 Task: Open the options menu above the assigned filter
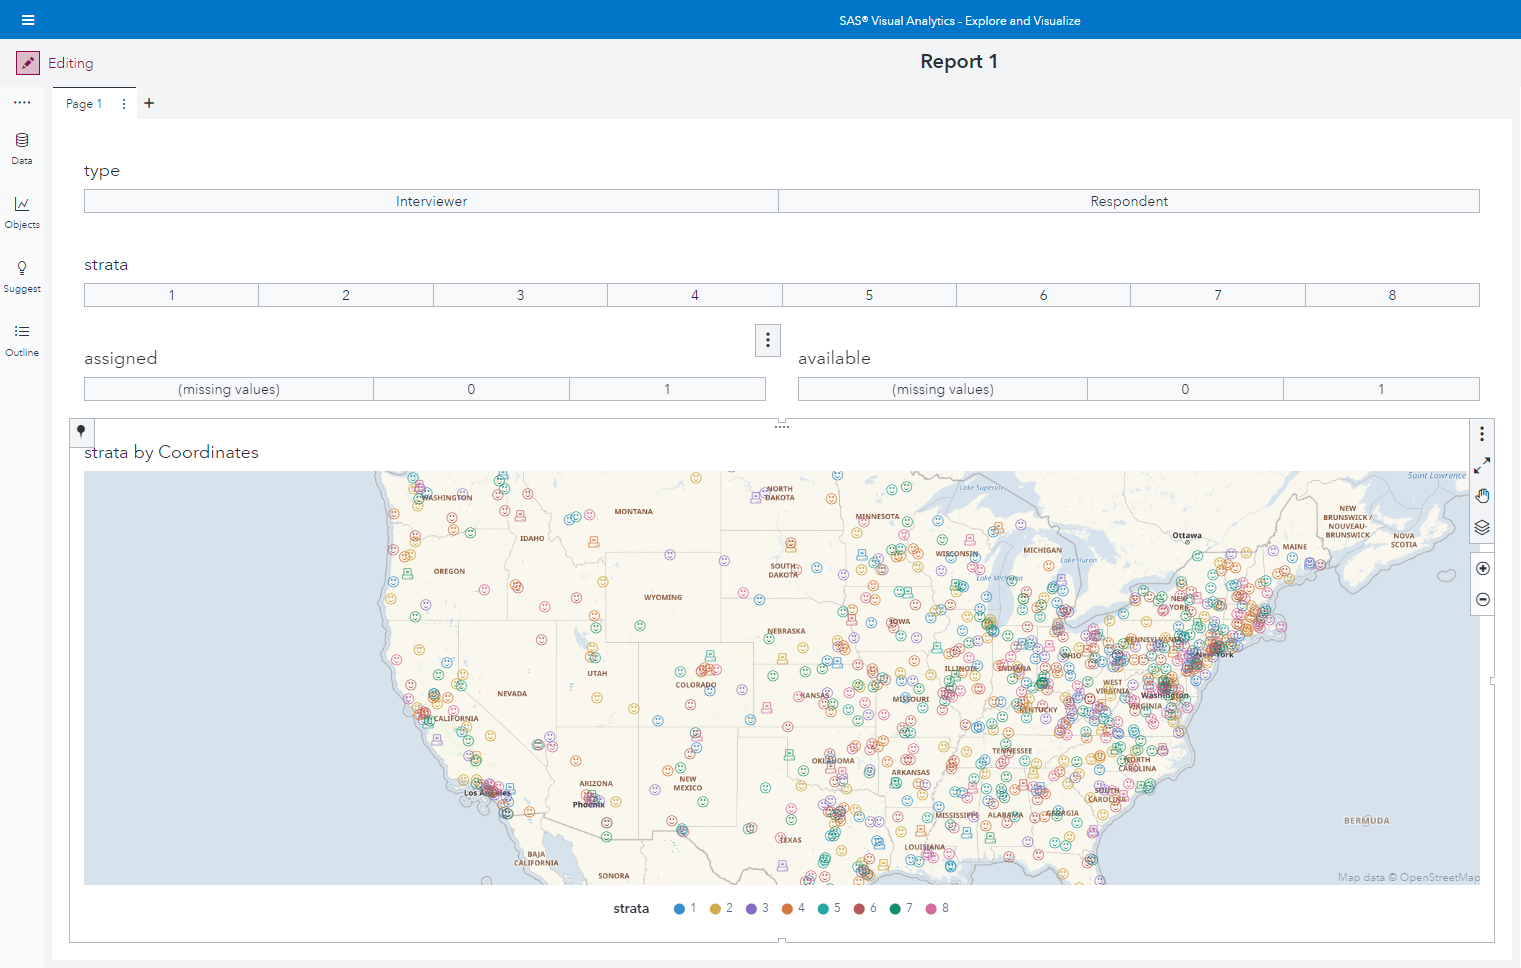click(x=767, y=340)
